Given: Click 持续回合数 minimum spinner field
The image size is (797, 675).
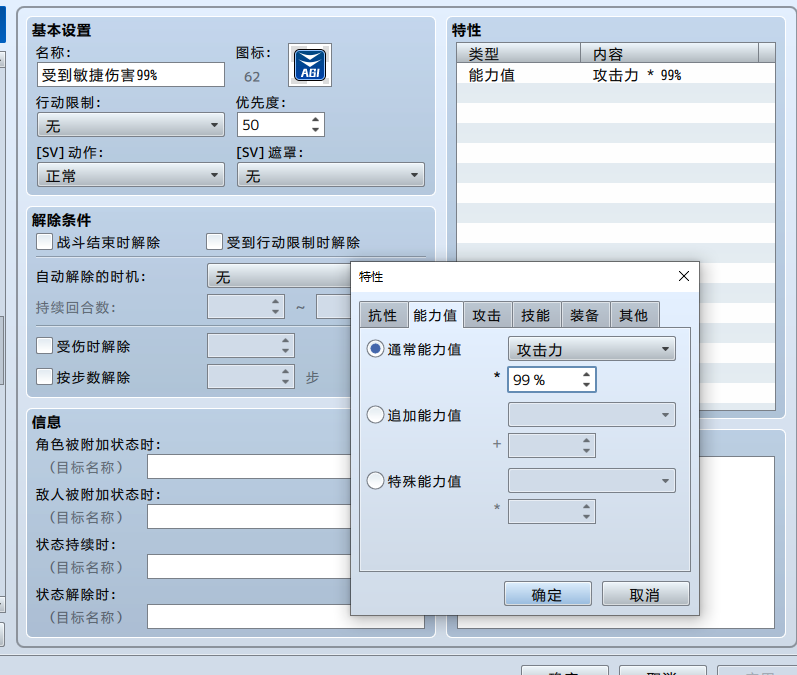Looking at the screenshot, I should click(x=246, y=306).
